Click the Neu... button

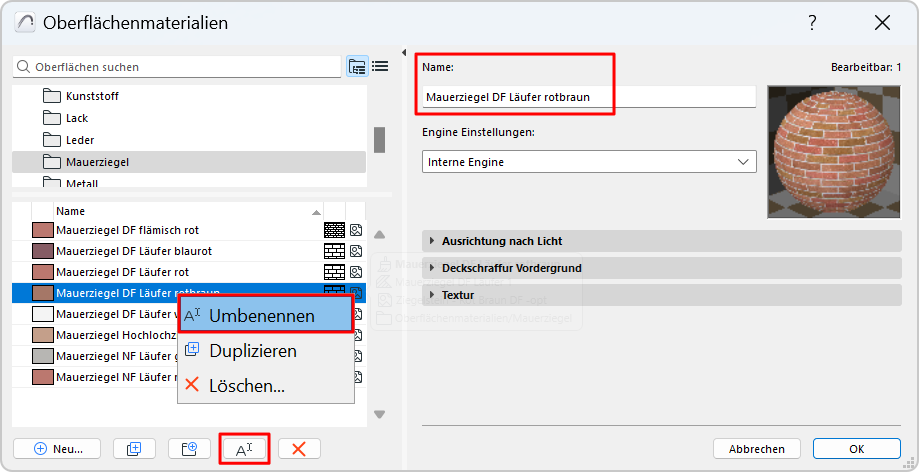click(58, 449)
